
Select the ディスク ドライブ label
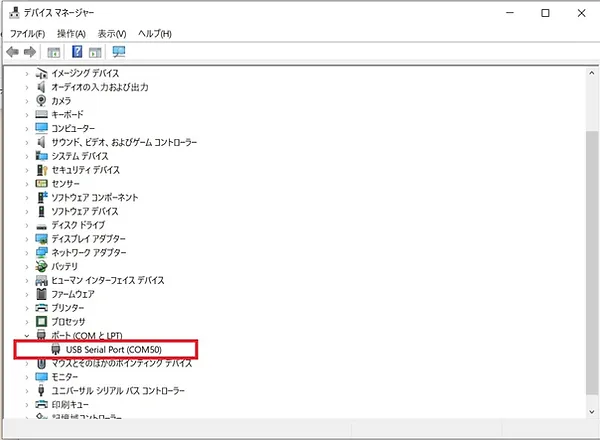tap(78, 225)
